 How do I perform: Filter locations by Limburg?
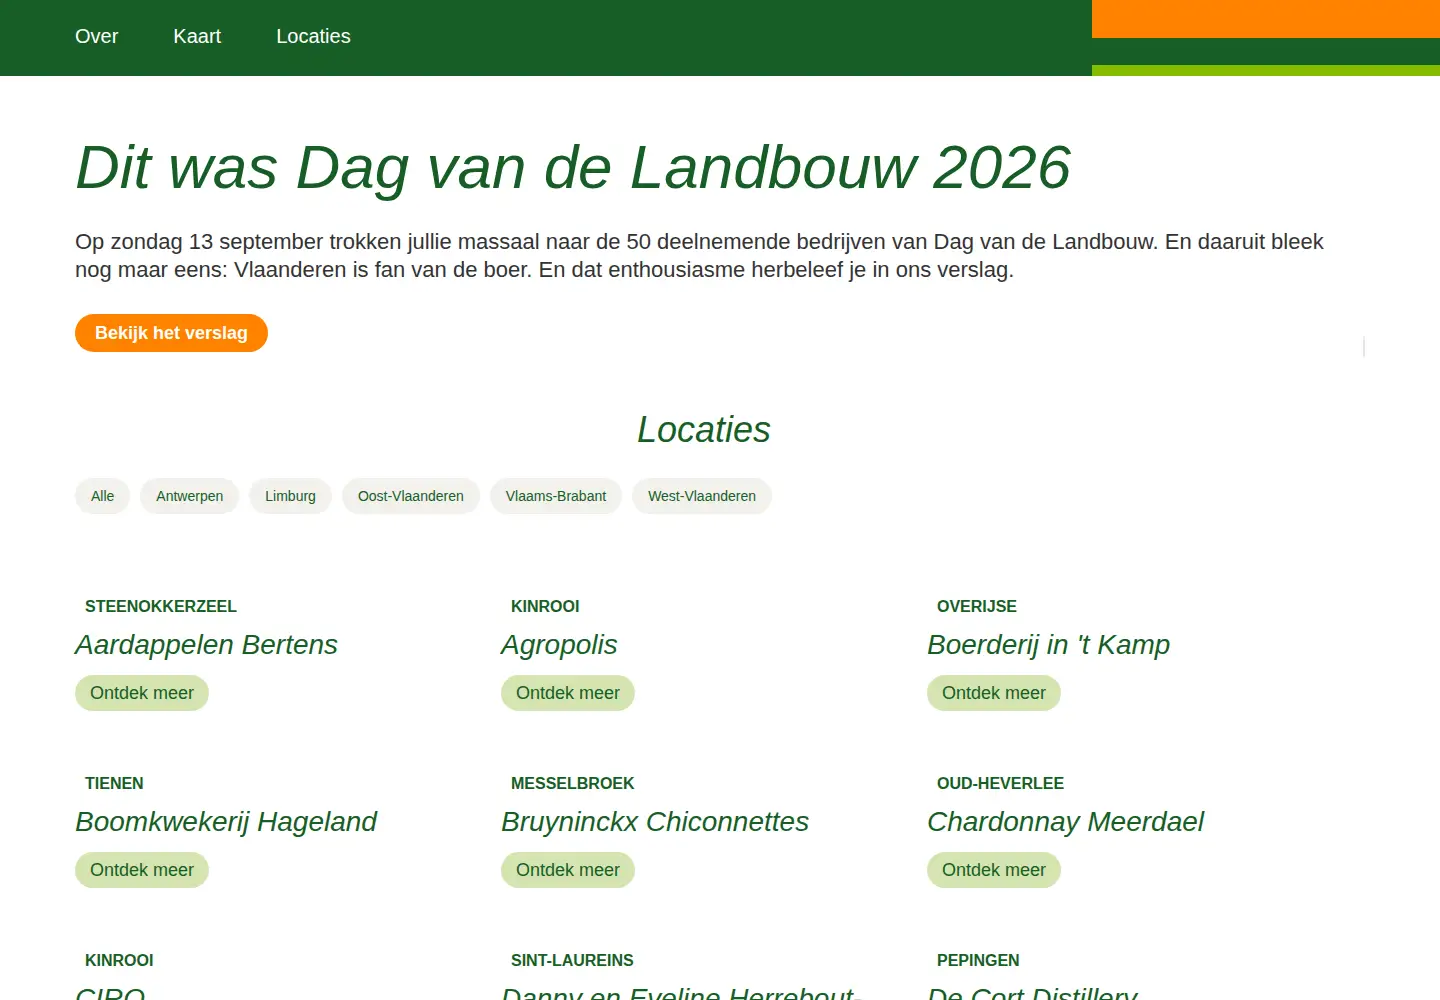[290, 496]
